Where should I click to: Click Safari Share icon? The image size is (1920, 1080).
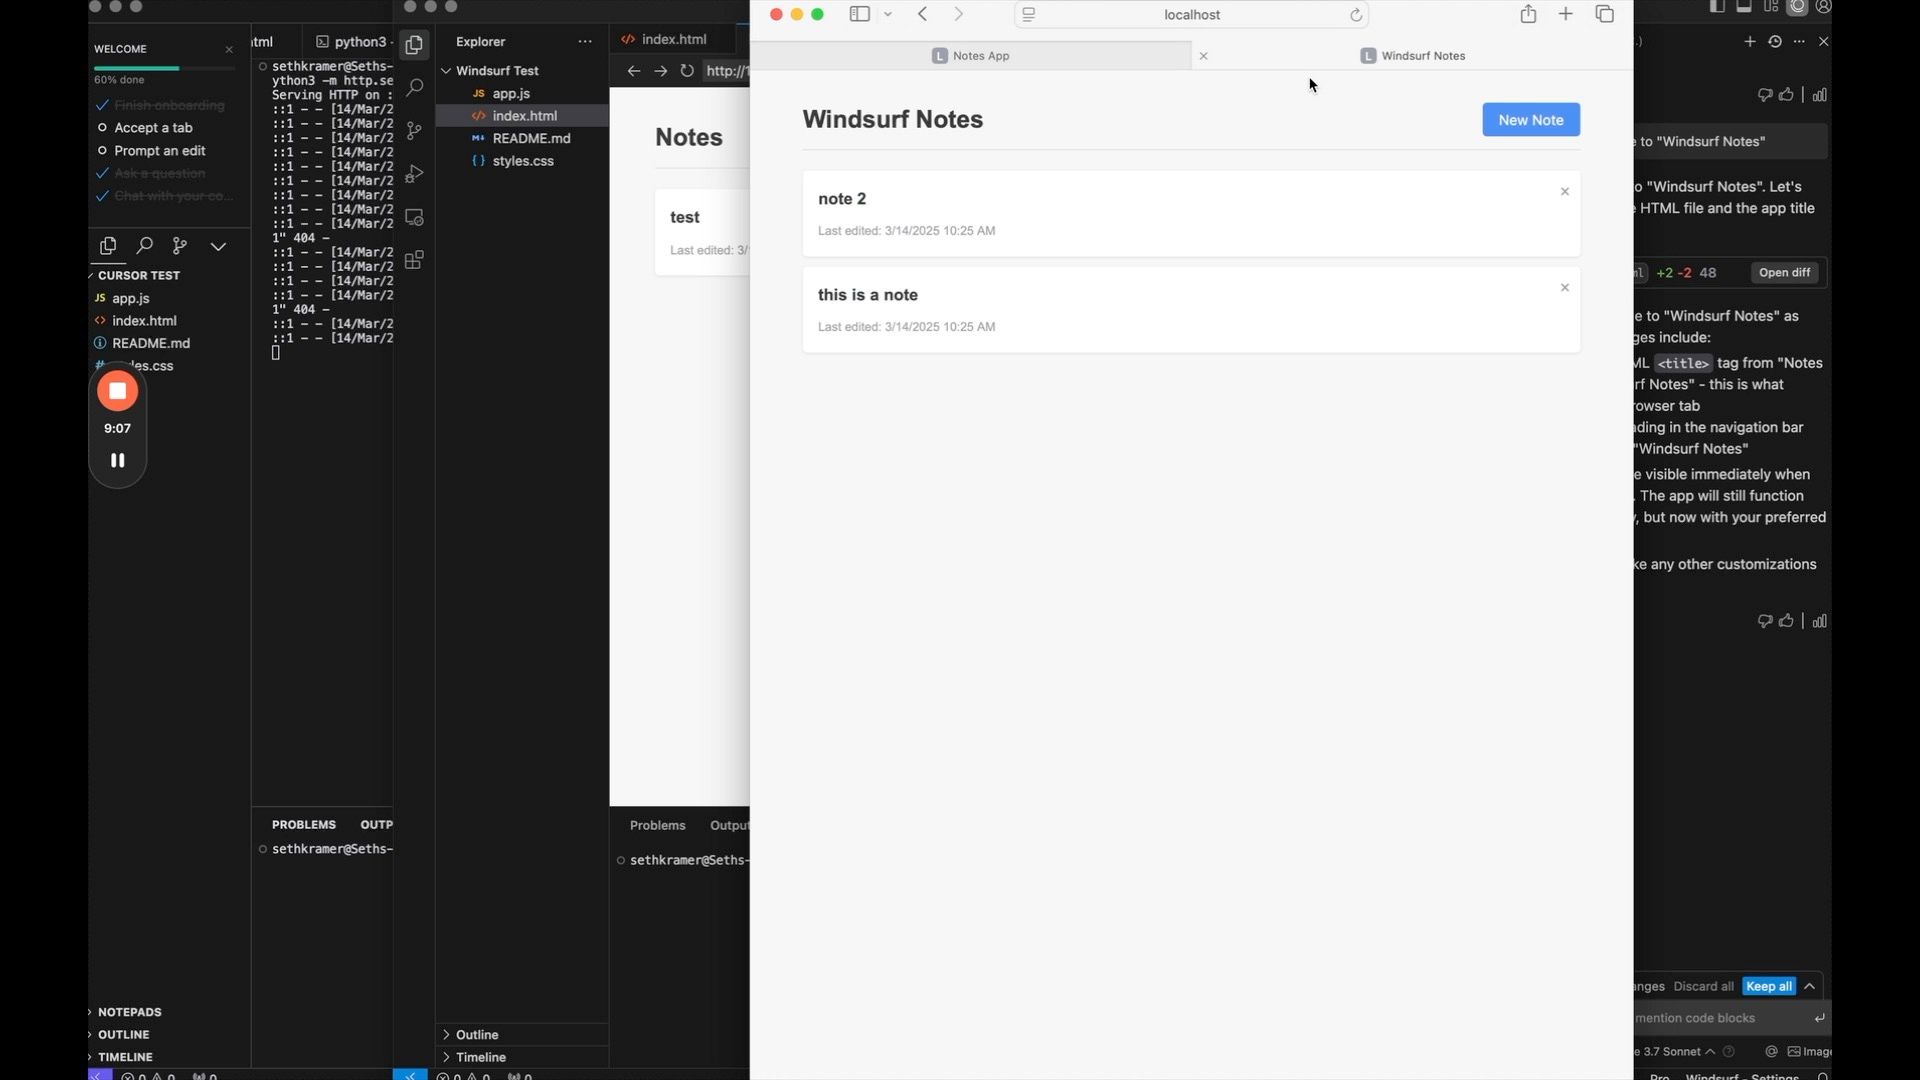tap(1528, 14)
